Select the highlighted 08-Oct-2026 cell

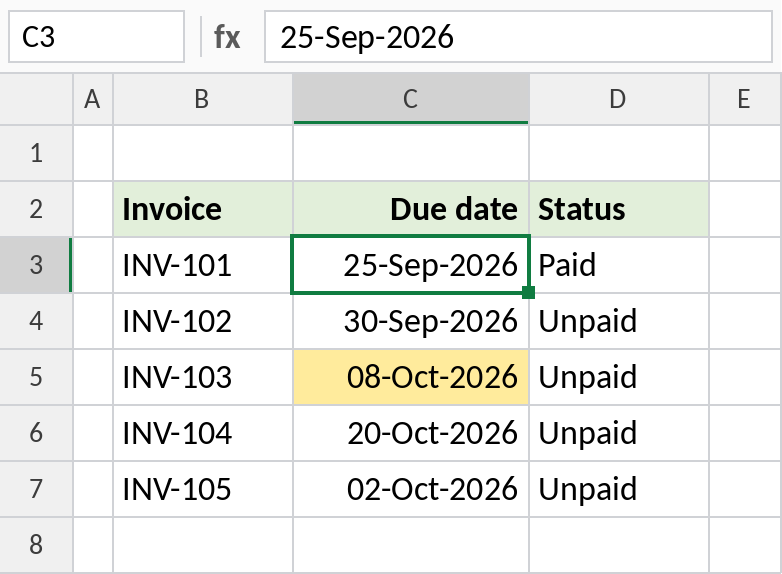pyautogui.click(x=411, y=377)
